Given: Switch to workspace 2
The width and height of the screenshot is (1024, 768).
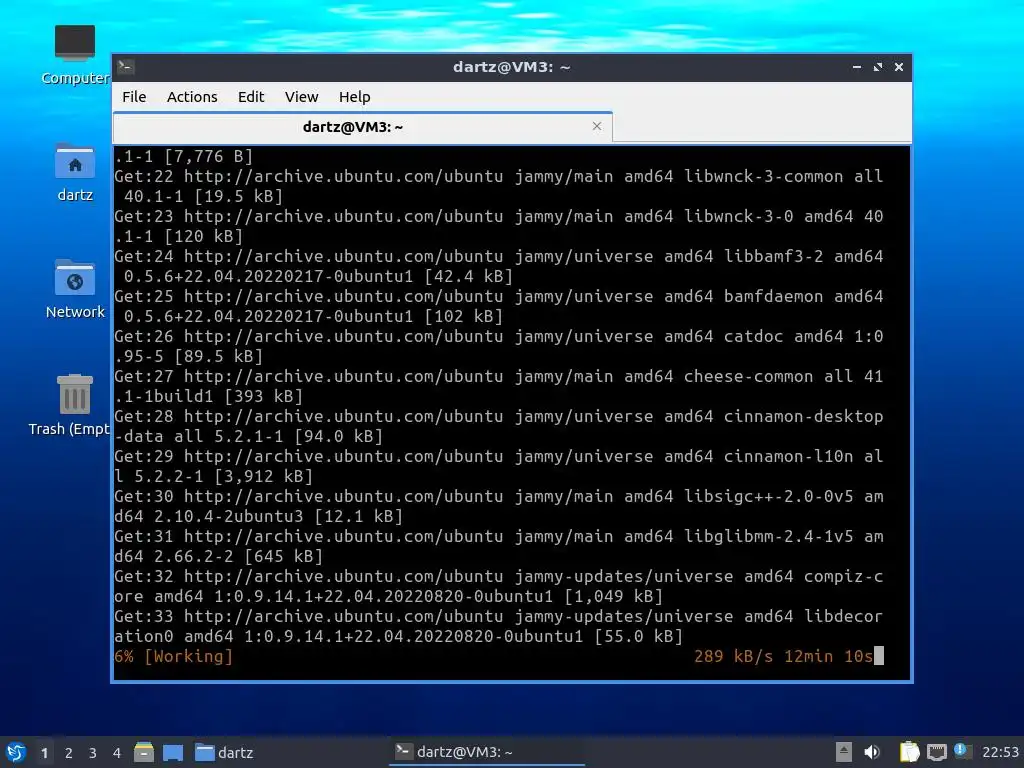Looking at the screenshot, I should coord(69,753).
